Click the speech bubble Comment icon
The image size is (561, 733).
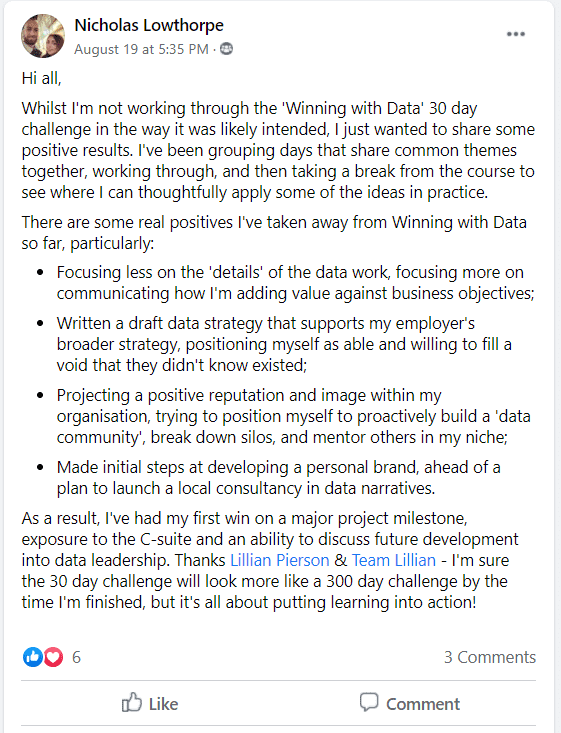pos(369,702)
